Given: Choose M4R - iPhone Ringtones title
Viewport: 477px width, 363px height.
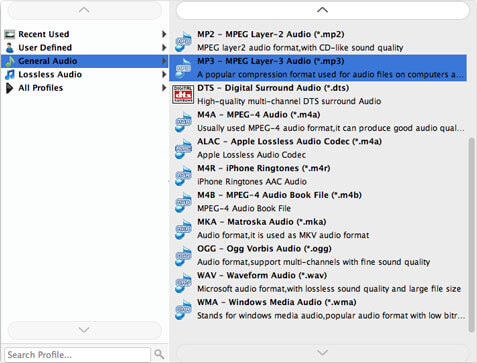Looking at the screenshot, I should [x=264, y=168].
